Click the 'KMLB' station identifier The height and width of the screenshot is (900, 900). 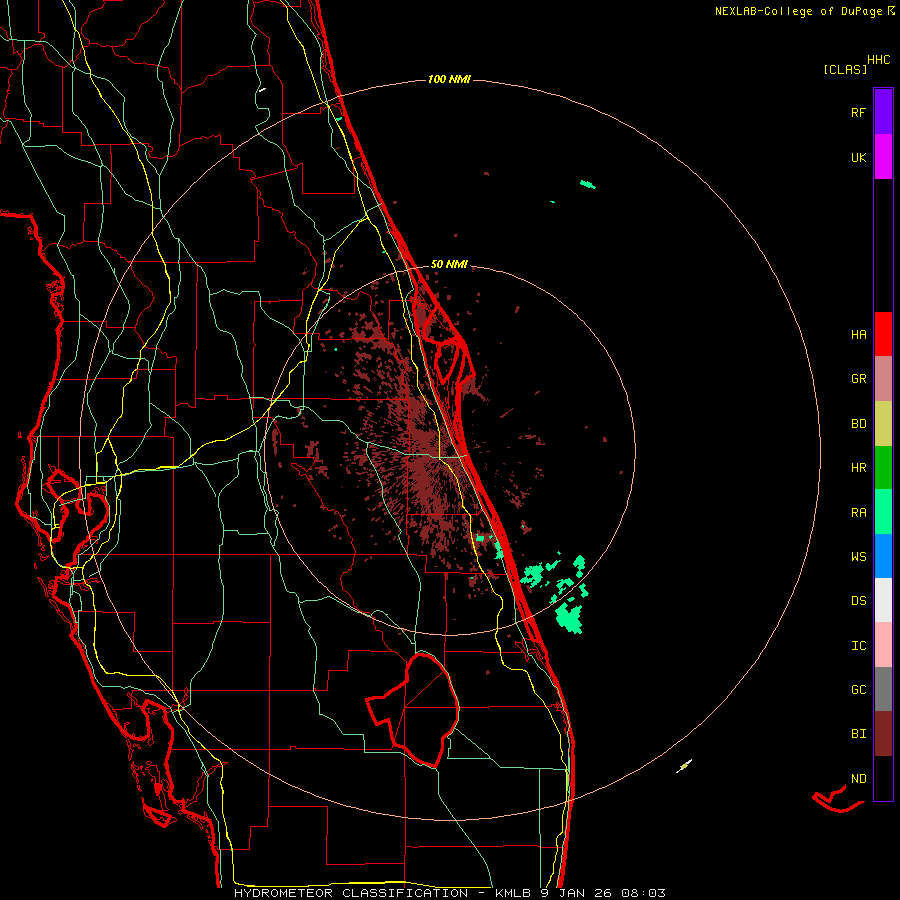(x=513, y=893)
